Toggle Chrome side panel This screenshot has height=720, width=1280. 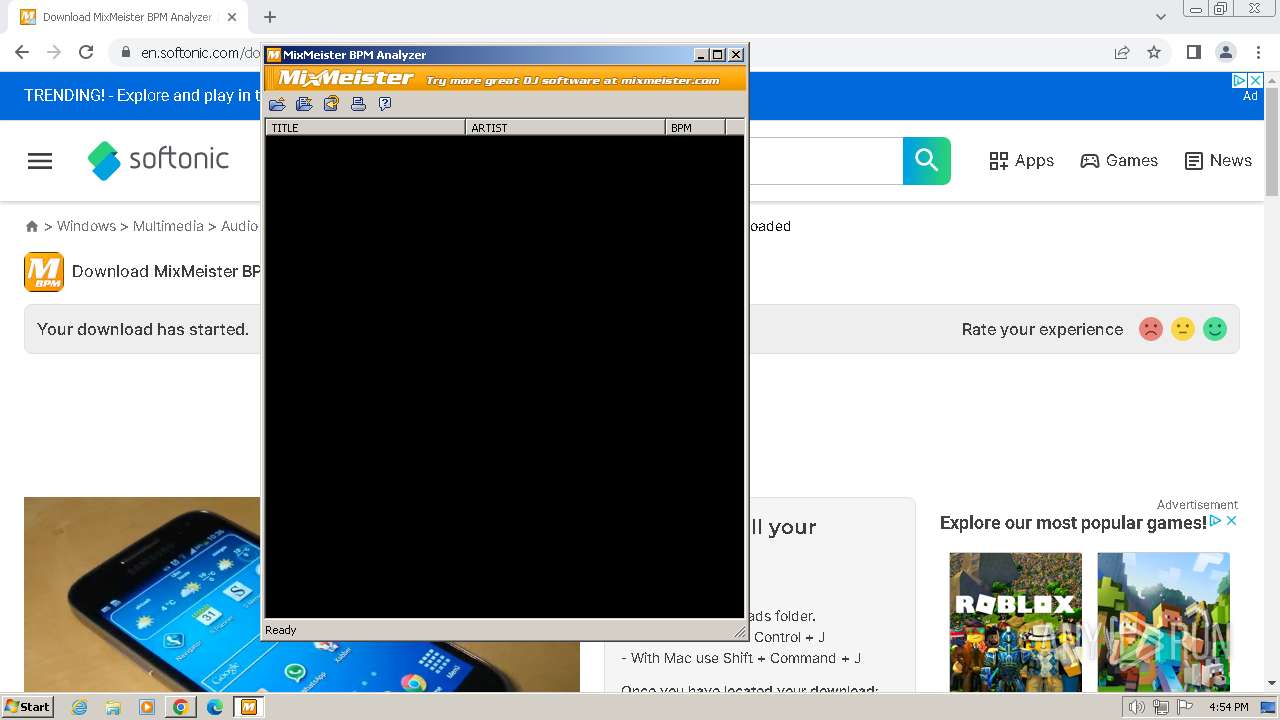coord(1194,52)
